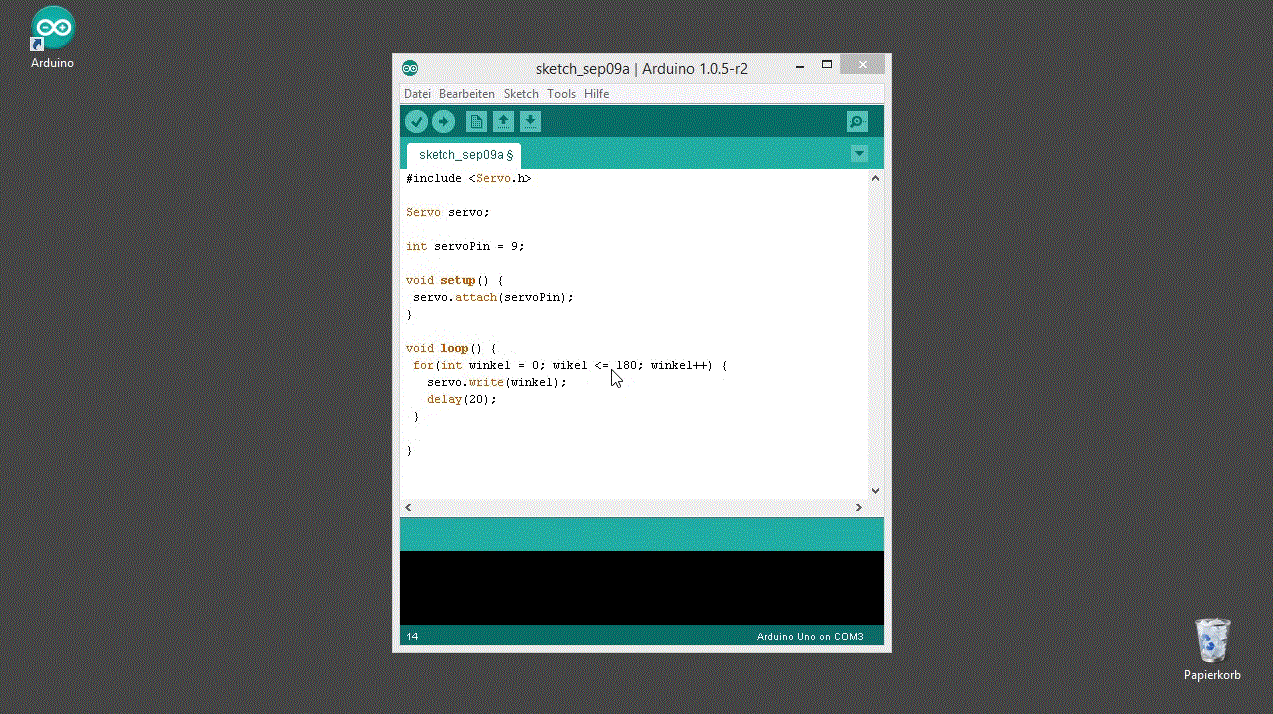Image resolution: width=1273 pixels, height=714 pixels.
Task: Click line number 14 in status bar
Action: point(412,637)
